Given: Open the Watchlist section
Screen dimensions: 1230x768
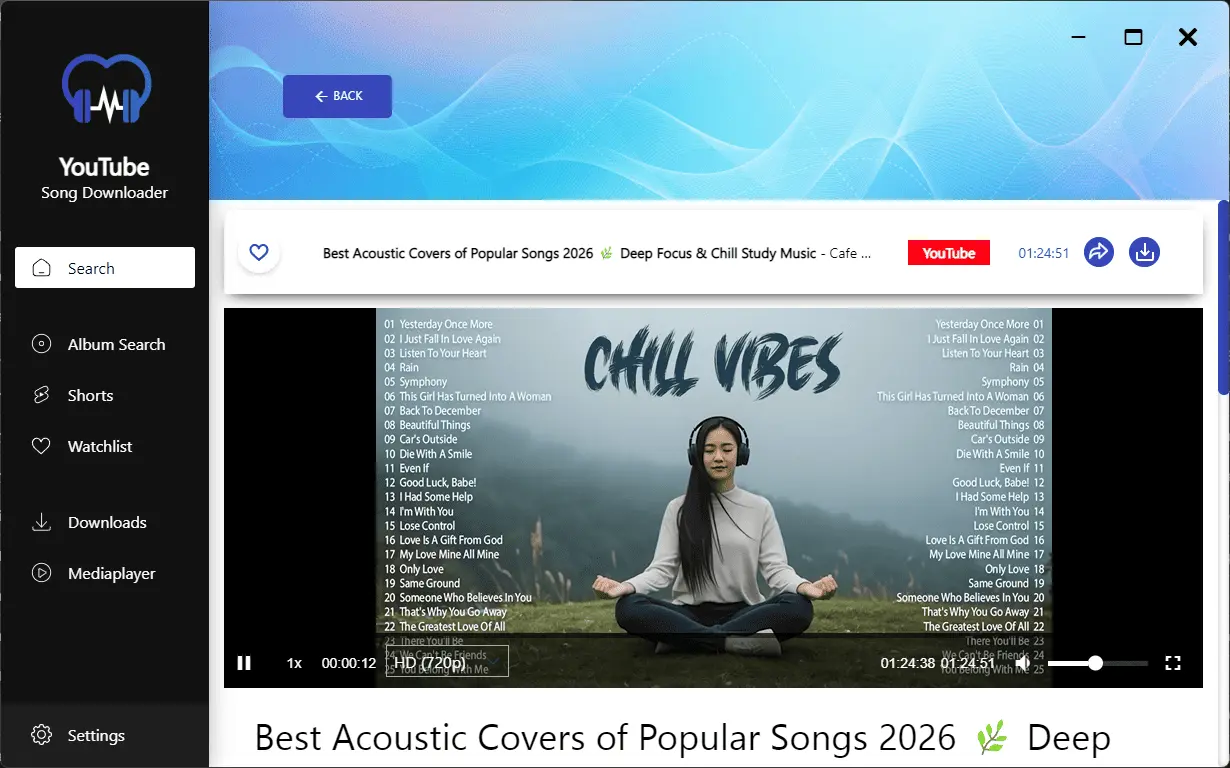Looking at the screenshot, I should tap(105, 446).
